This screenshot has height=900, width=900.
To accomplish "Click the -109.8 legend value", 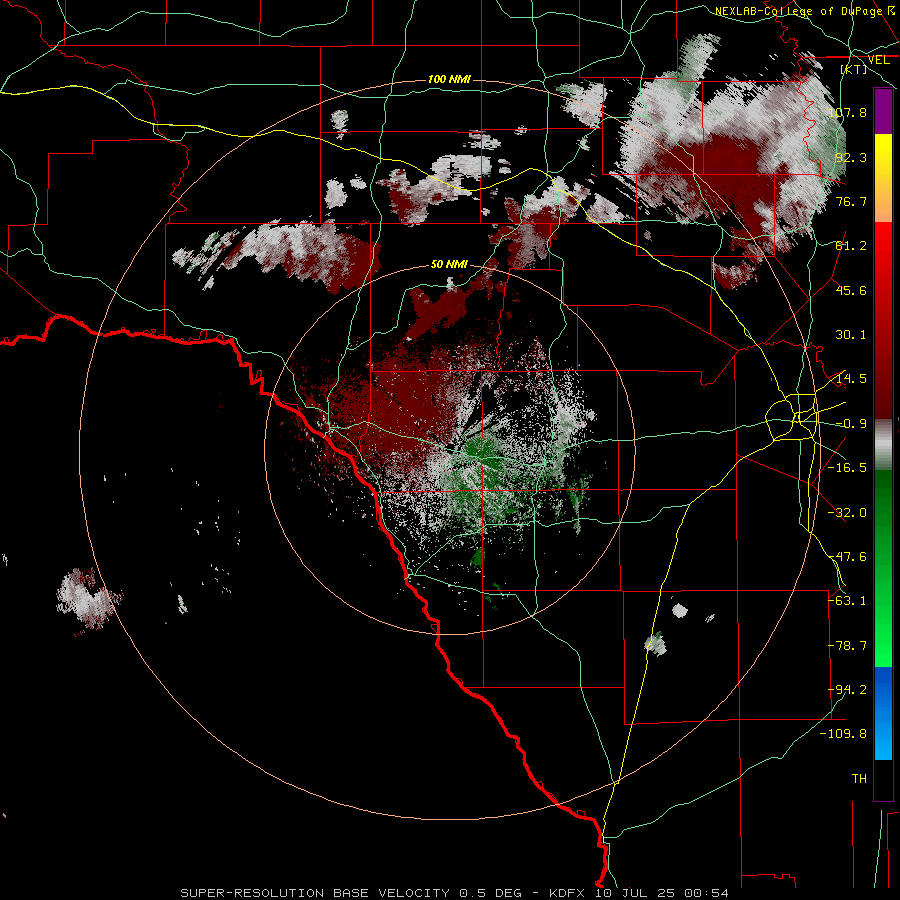I will coord(843,734).
